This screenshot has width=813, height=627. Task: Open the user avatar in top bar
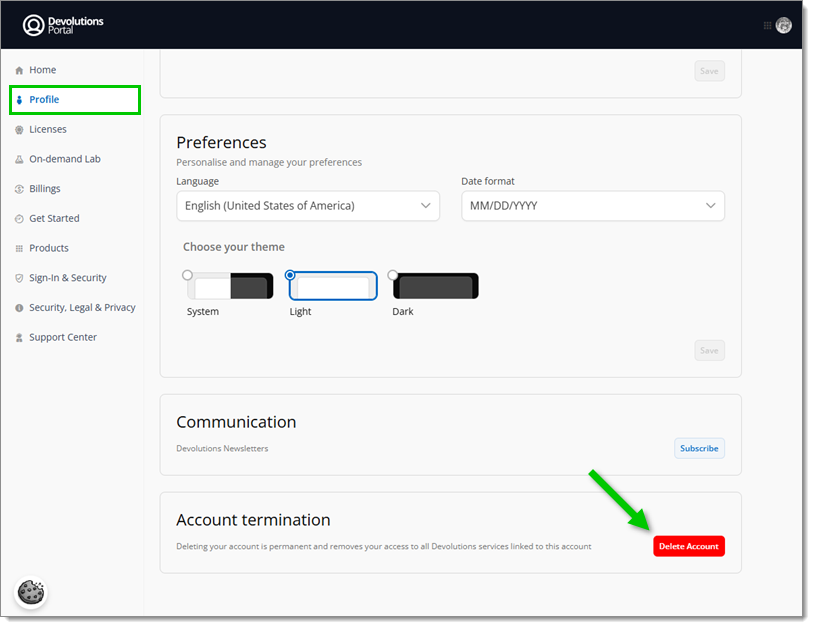tap(783, 25)
